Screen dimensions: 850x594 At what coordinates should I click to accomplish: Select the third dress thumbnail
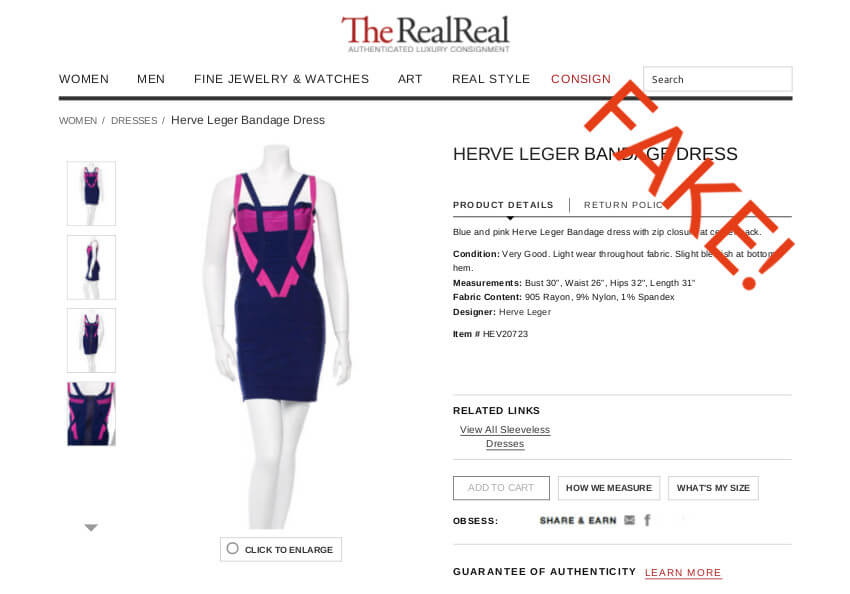pyautogui.click(x=91, y=340)
